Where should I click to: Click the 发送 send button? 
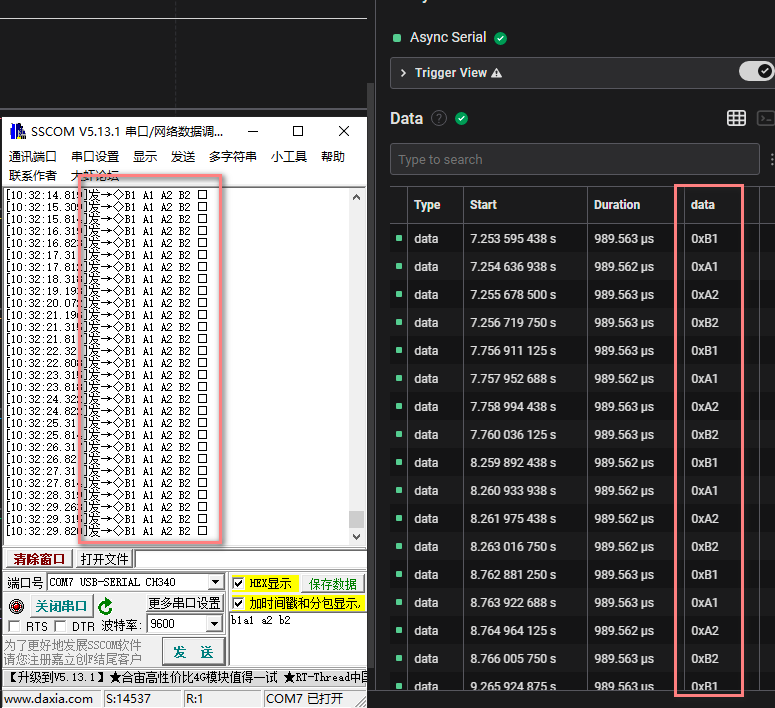coord(193,652)
